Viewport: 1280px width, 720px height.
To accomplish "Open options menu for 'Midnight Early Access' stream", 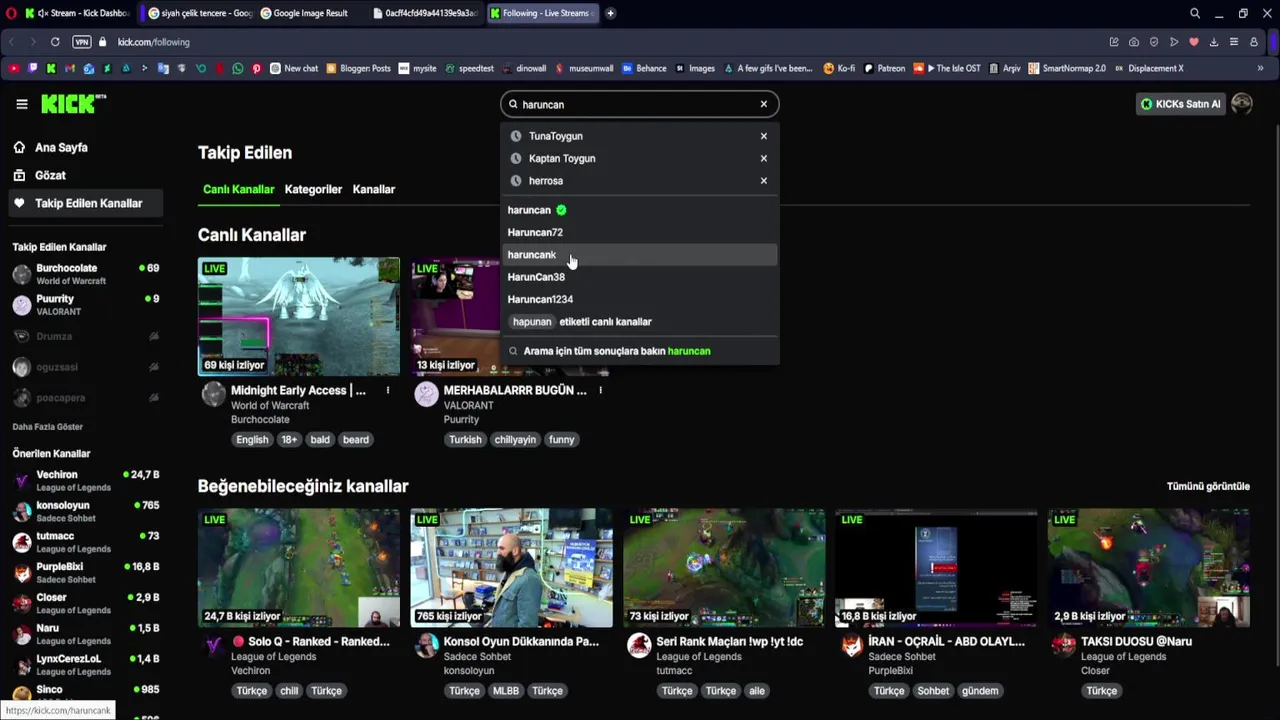I will [388, 390].
